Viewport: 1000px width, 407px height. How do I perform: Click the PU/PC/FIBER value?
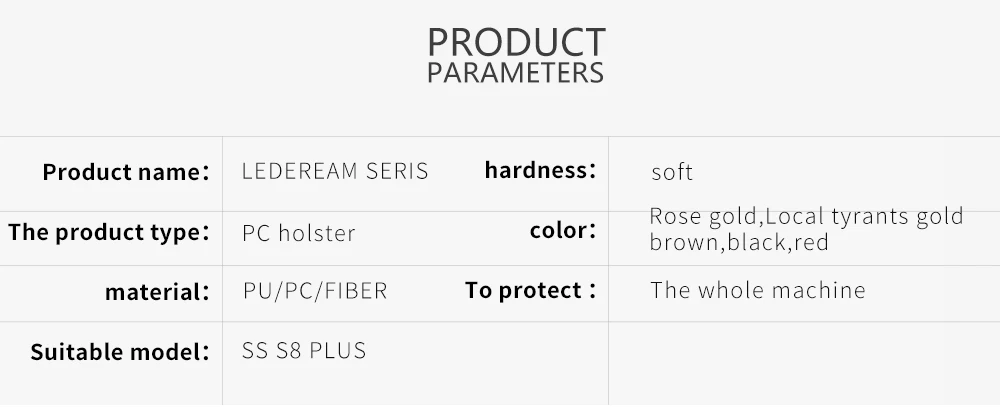click(315, 292)
